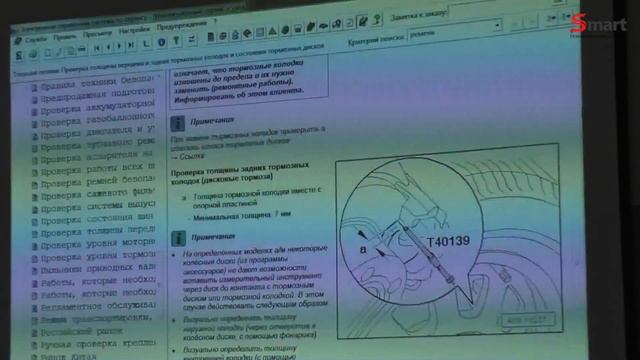Jump to last page arrow icon
640x360 pixels.
[131, 45]
